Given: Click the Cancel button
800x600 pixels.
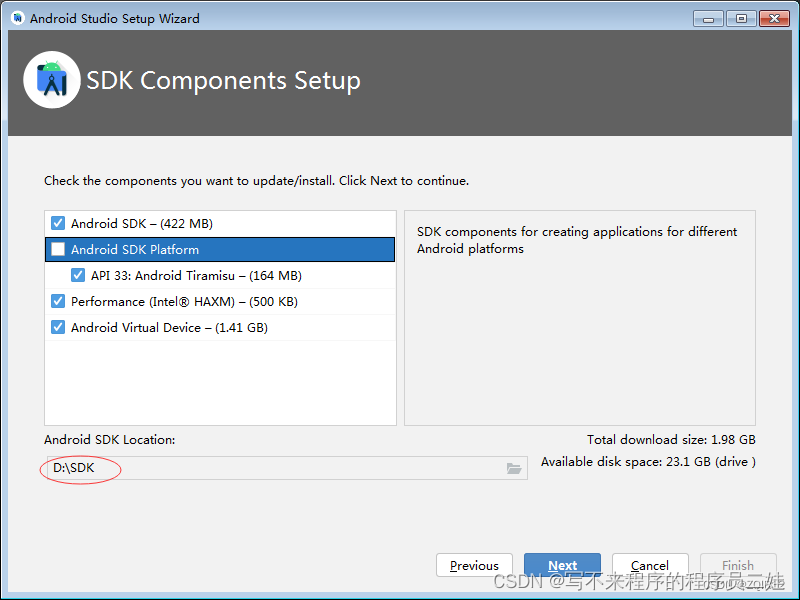Looking at the screenshot, I should 650,565.
